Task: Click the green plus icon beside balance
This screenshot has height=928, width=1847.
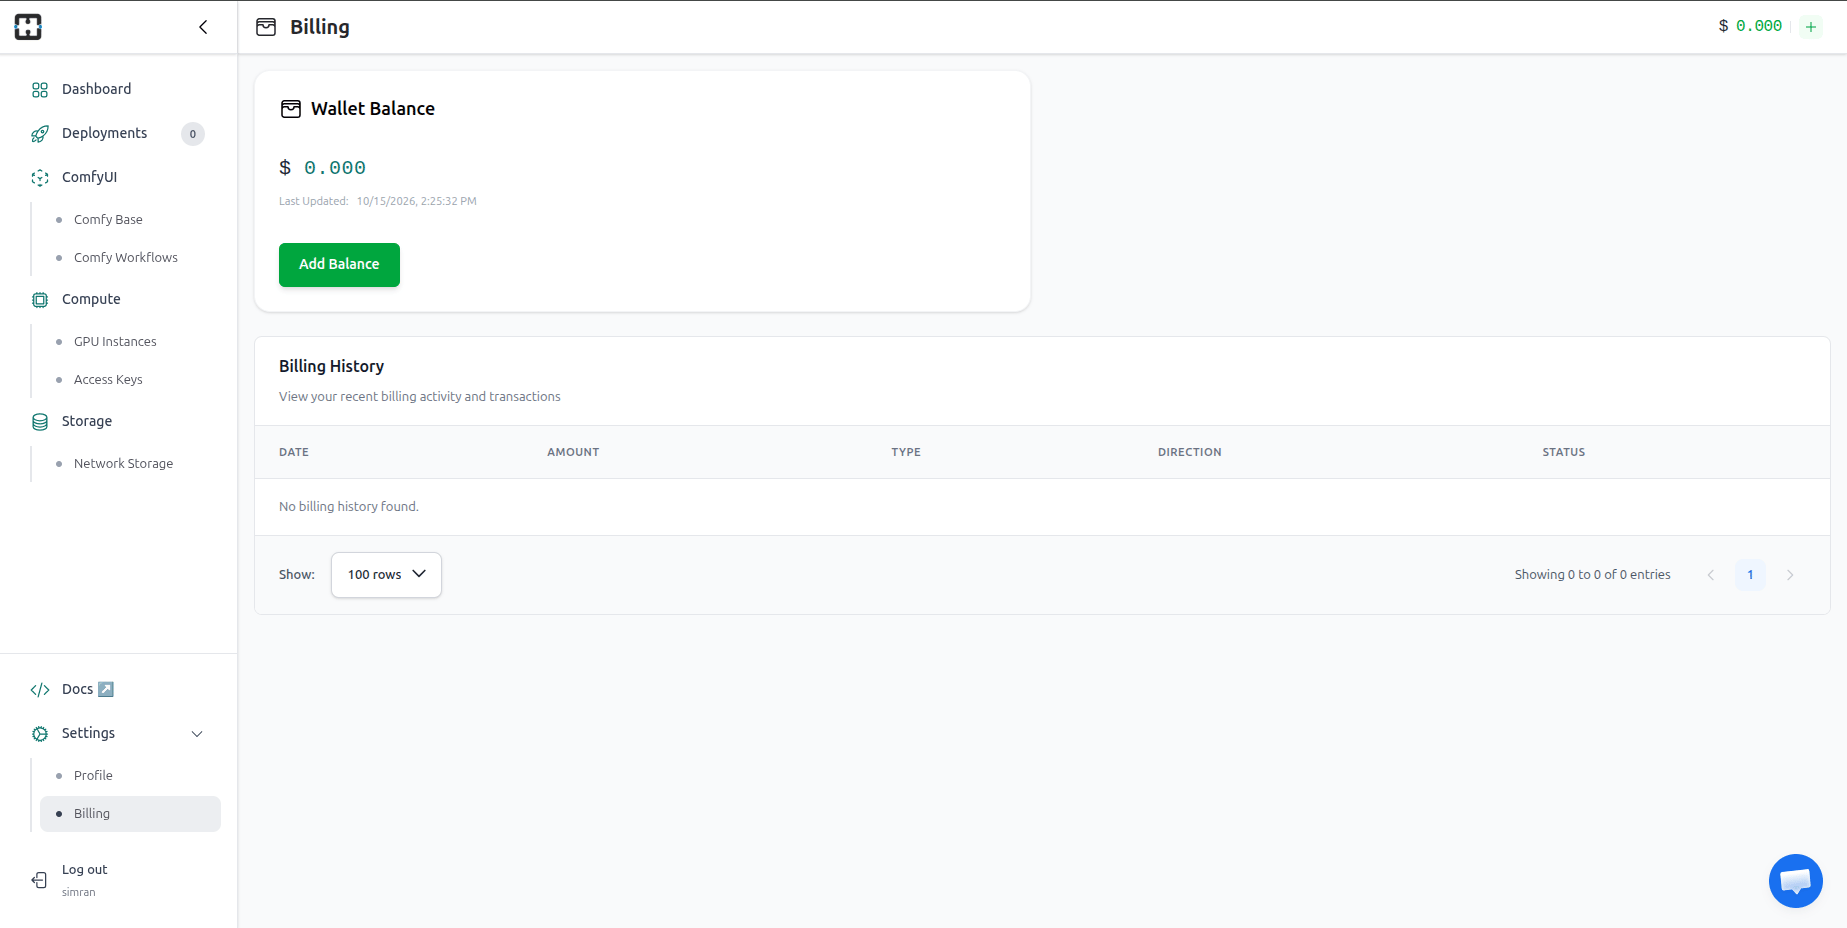Action: (x=1810, y=27)
